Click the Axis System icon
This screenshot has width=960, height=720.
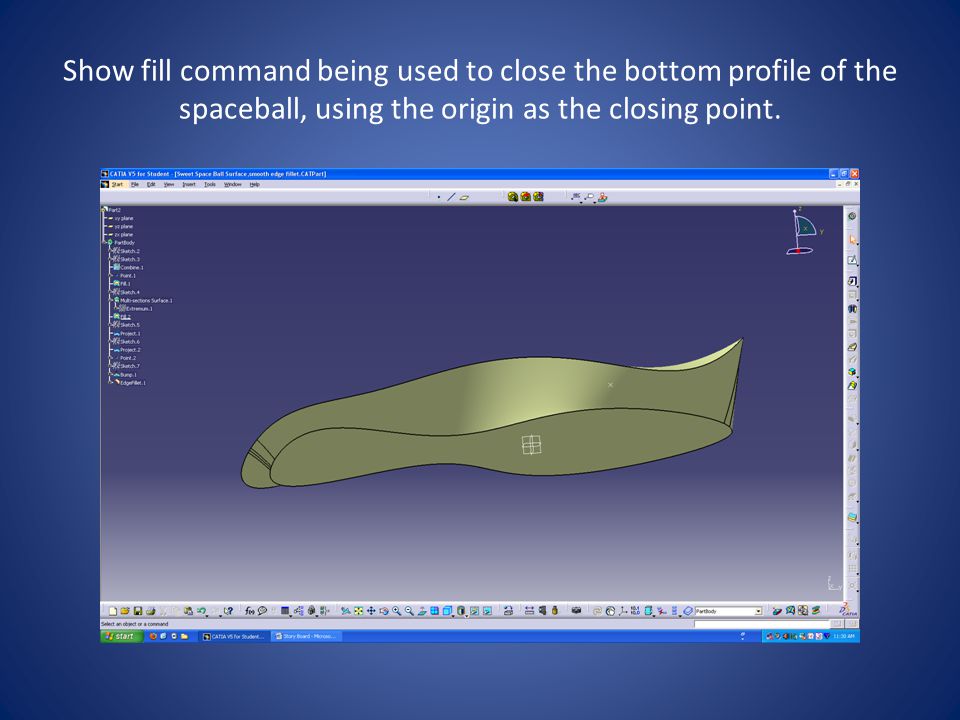(623, 611)
